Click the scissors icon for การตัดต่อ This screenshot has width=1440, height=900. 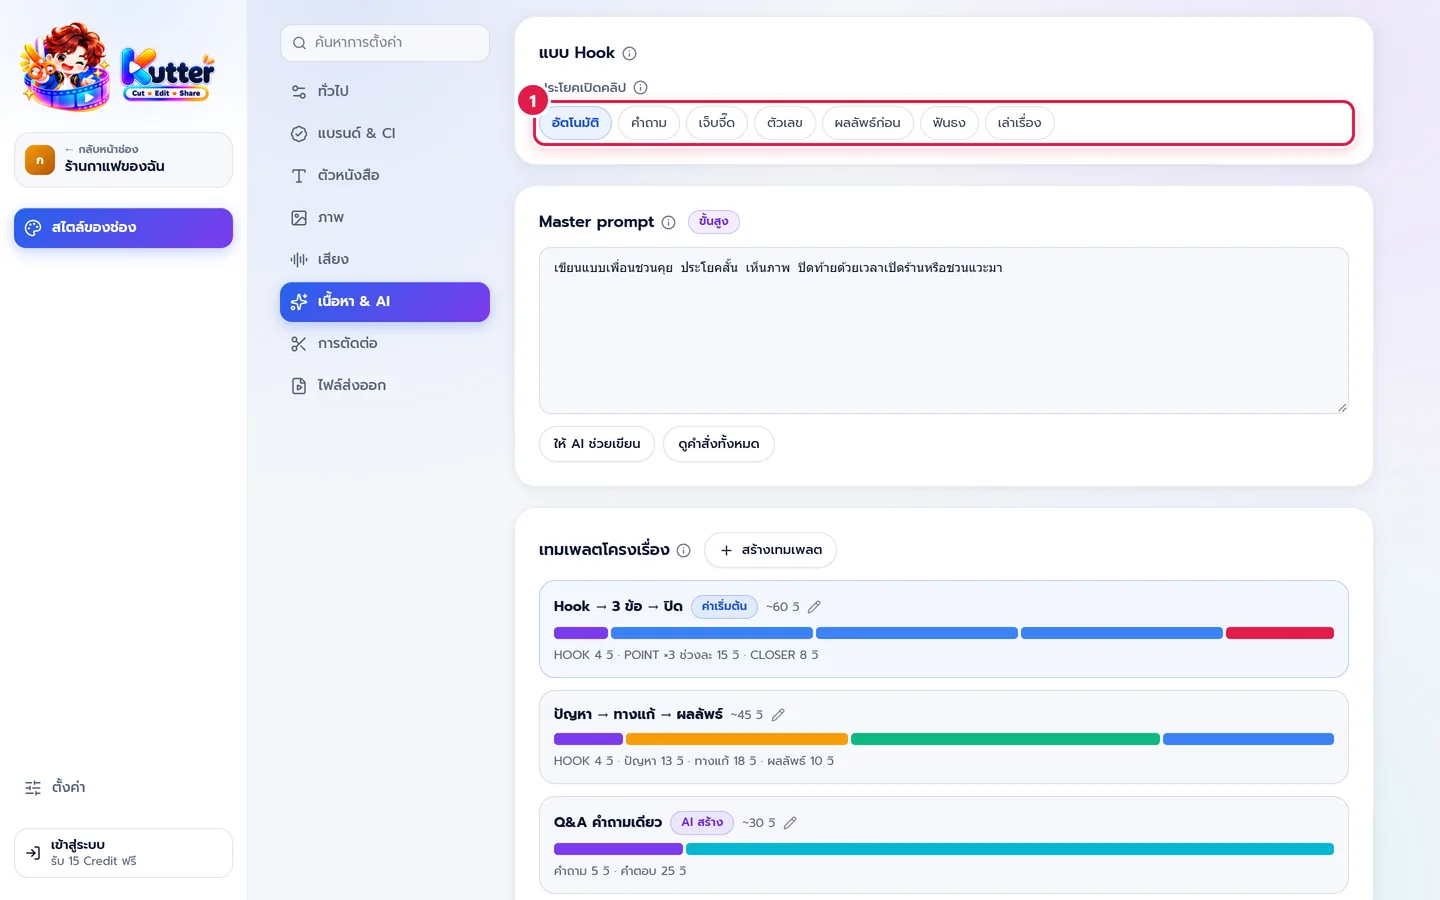click(x=298, y=344)
